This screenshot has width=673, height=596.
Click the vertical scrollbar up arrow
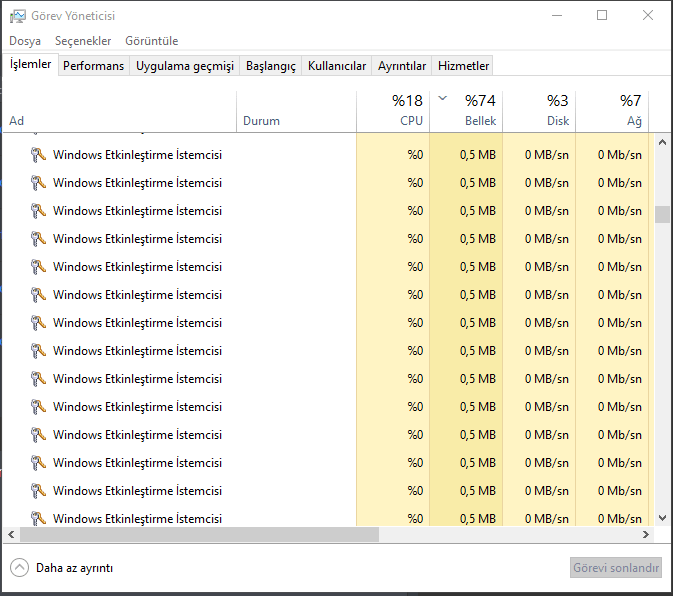coord(662,142)
